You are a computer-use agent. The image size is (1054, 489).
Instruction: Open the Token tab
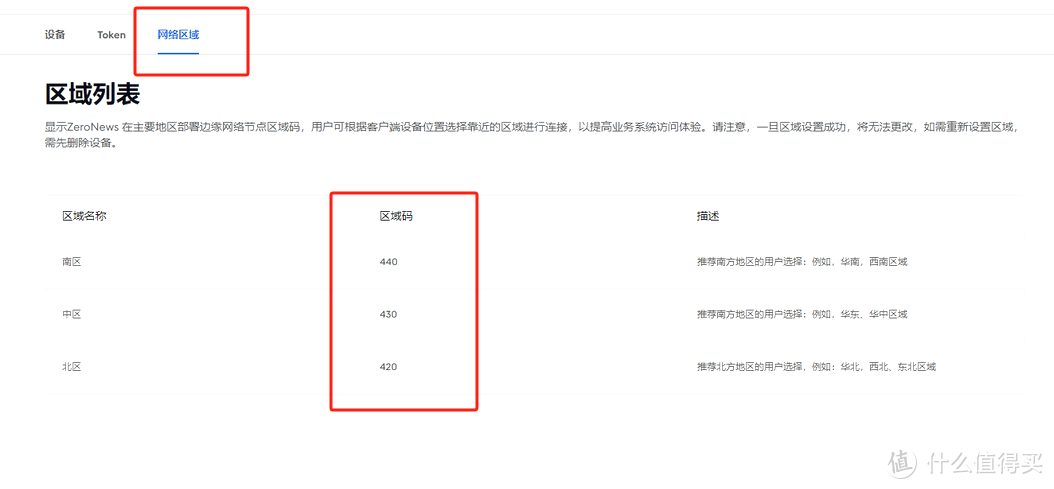[112, 34]
